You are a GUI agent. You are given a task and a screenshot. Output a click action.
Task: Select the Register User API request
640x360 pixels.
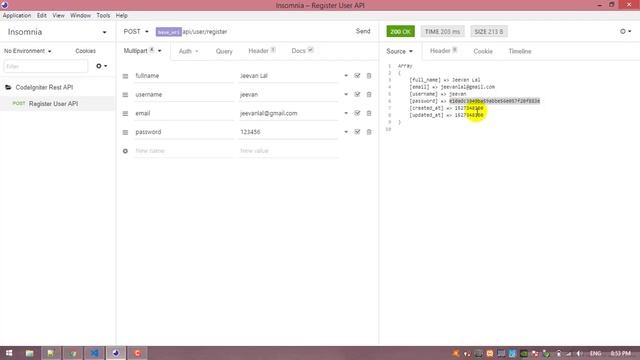pos(58,104)
